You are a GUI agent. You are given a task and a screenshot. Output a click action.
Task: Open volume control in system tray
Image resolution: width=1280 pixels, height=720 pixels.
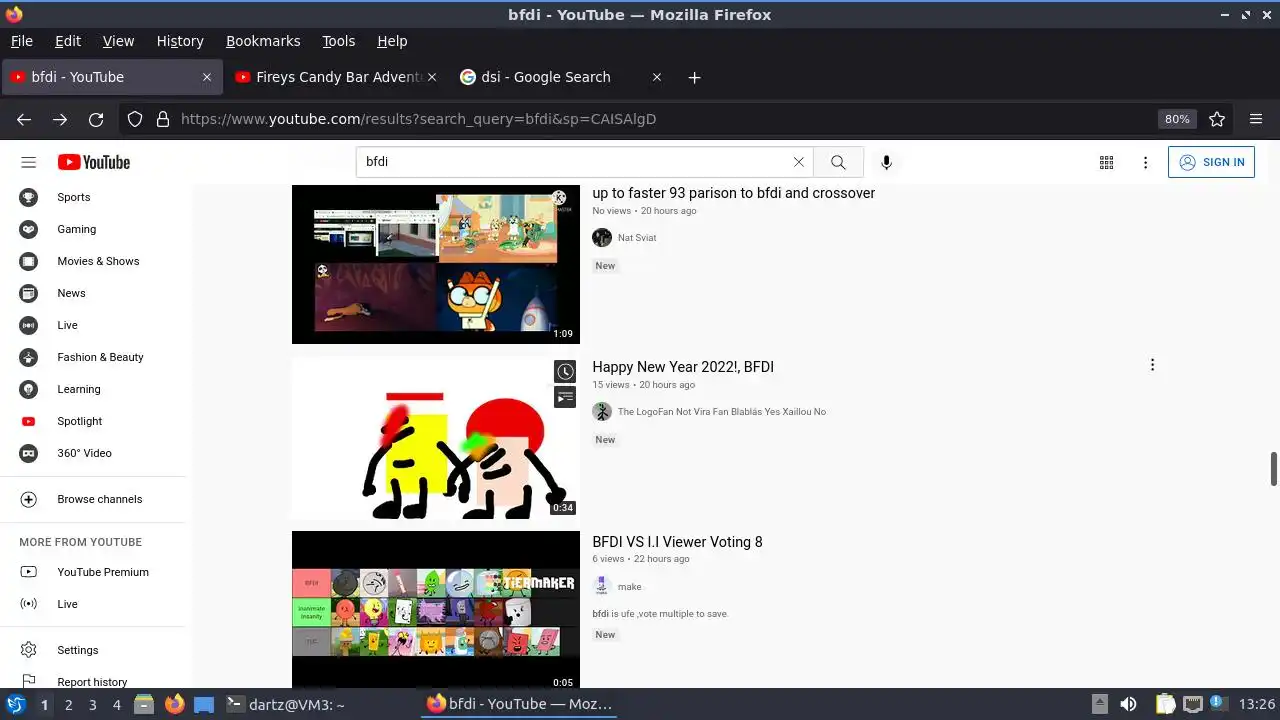[x=1128, y=705]
